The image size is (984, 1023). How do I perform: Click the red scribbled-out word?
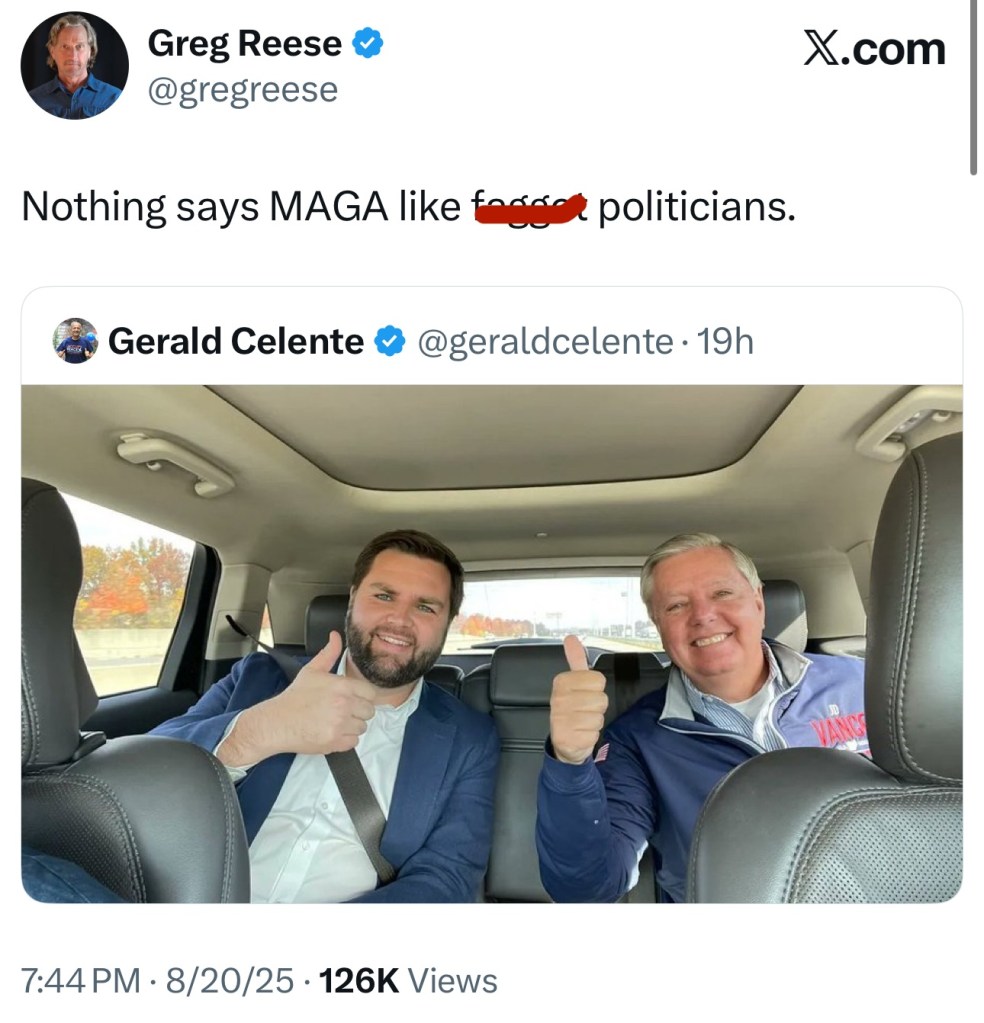coord(530,208)
